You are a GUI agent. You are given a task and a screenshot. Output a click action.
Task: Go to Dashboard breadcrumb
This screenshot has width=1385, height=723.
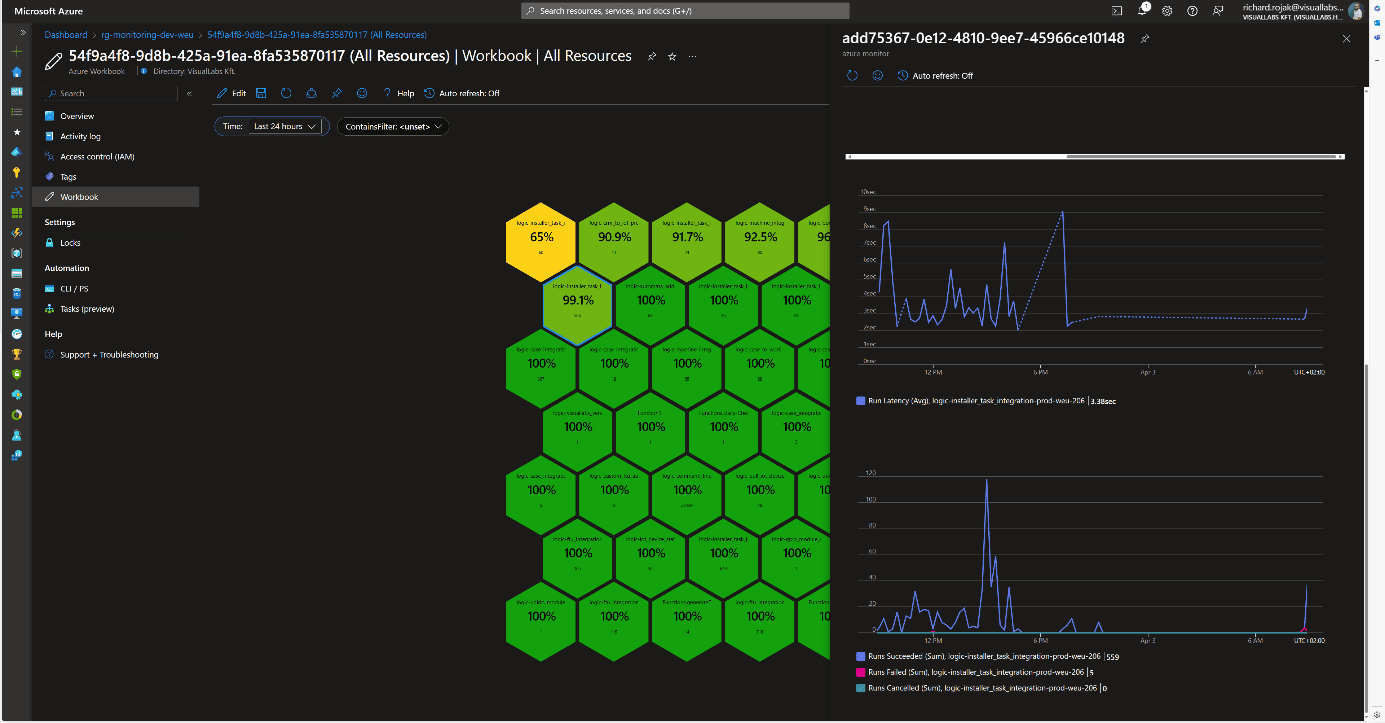[66, 34]
